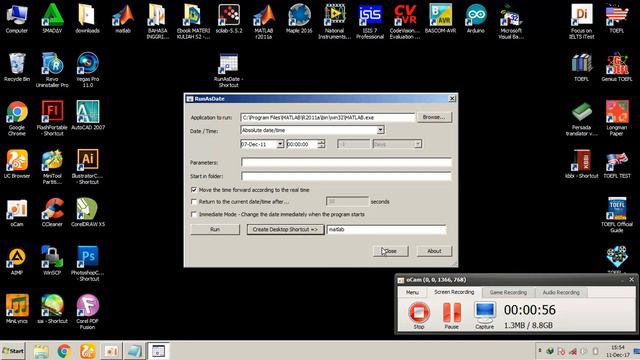The image size is (640, 360).
Task: Select the matlab shortcut icon
Action: tap(123, 19)
